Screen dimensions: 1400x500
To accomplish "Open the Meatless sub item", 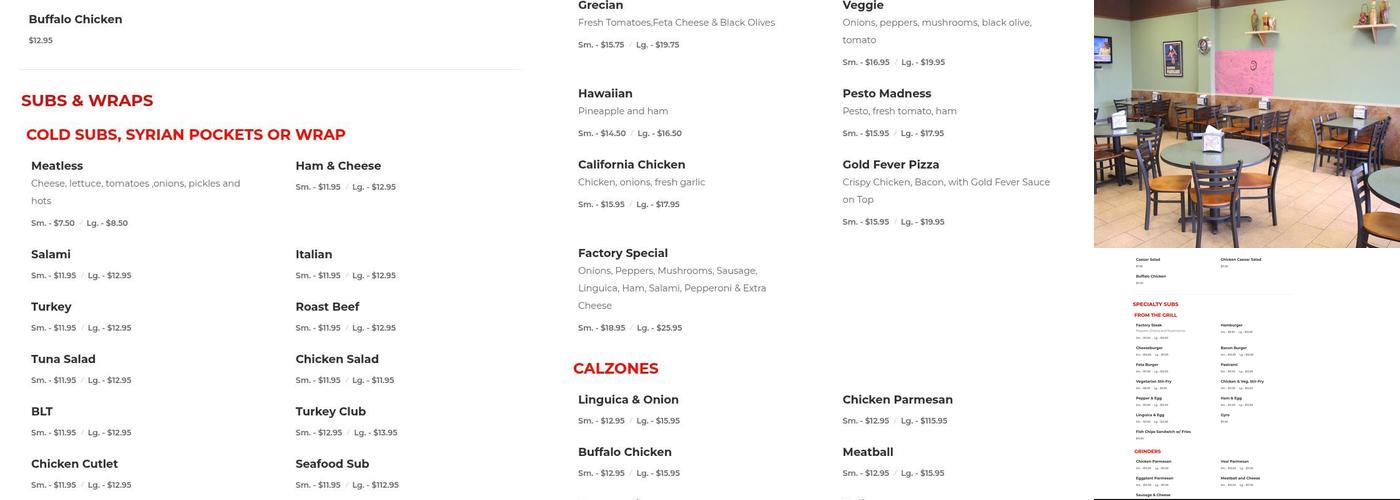I will tap(57, 166).
